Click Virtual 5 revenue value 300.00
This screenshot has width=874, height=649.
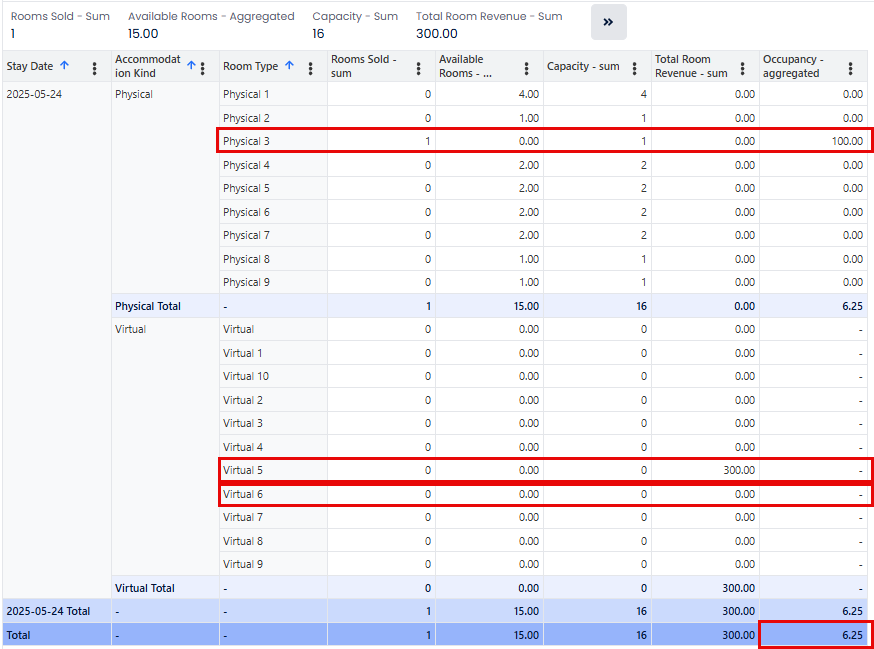coord(735,470)
